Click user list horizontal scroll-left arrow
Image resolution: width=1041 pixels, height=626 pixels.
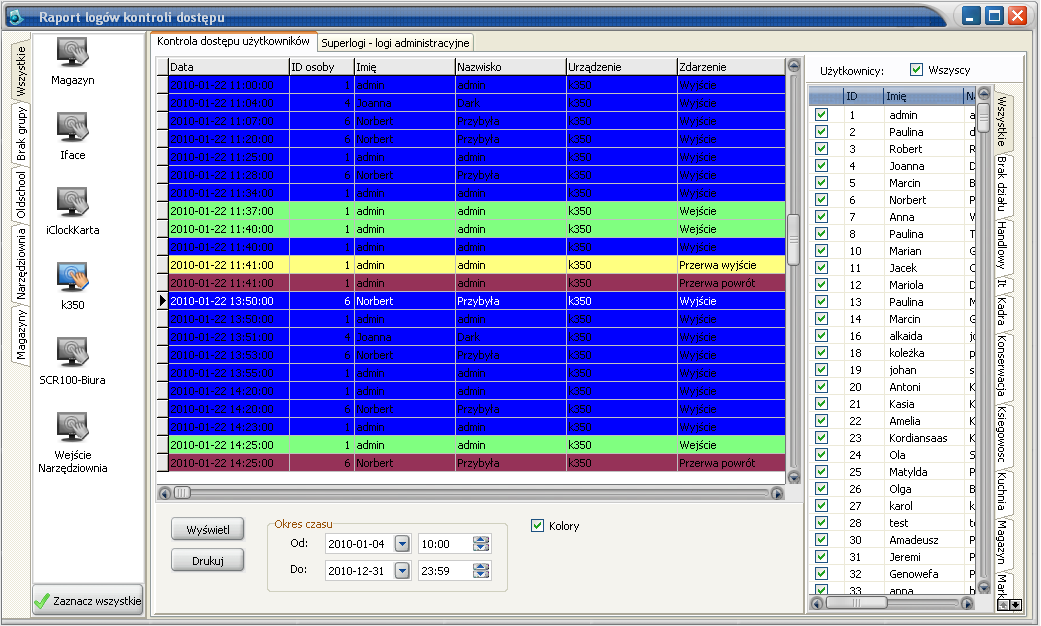pyautogui.click(x=817, y=603)
